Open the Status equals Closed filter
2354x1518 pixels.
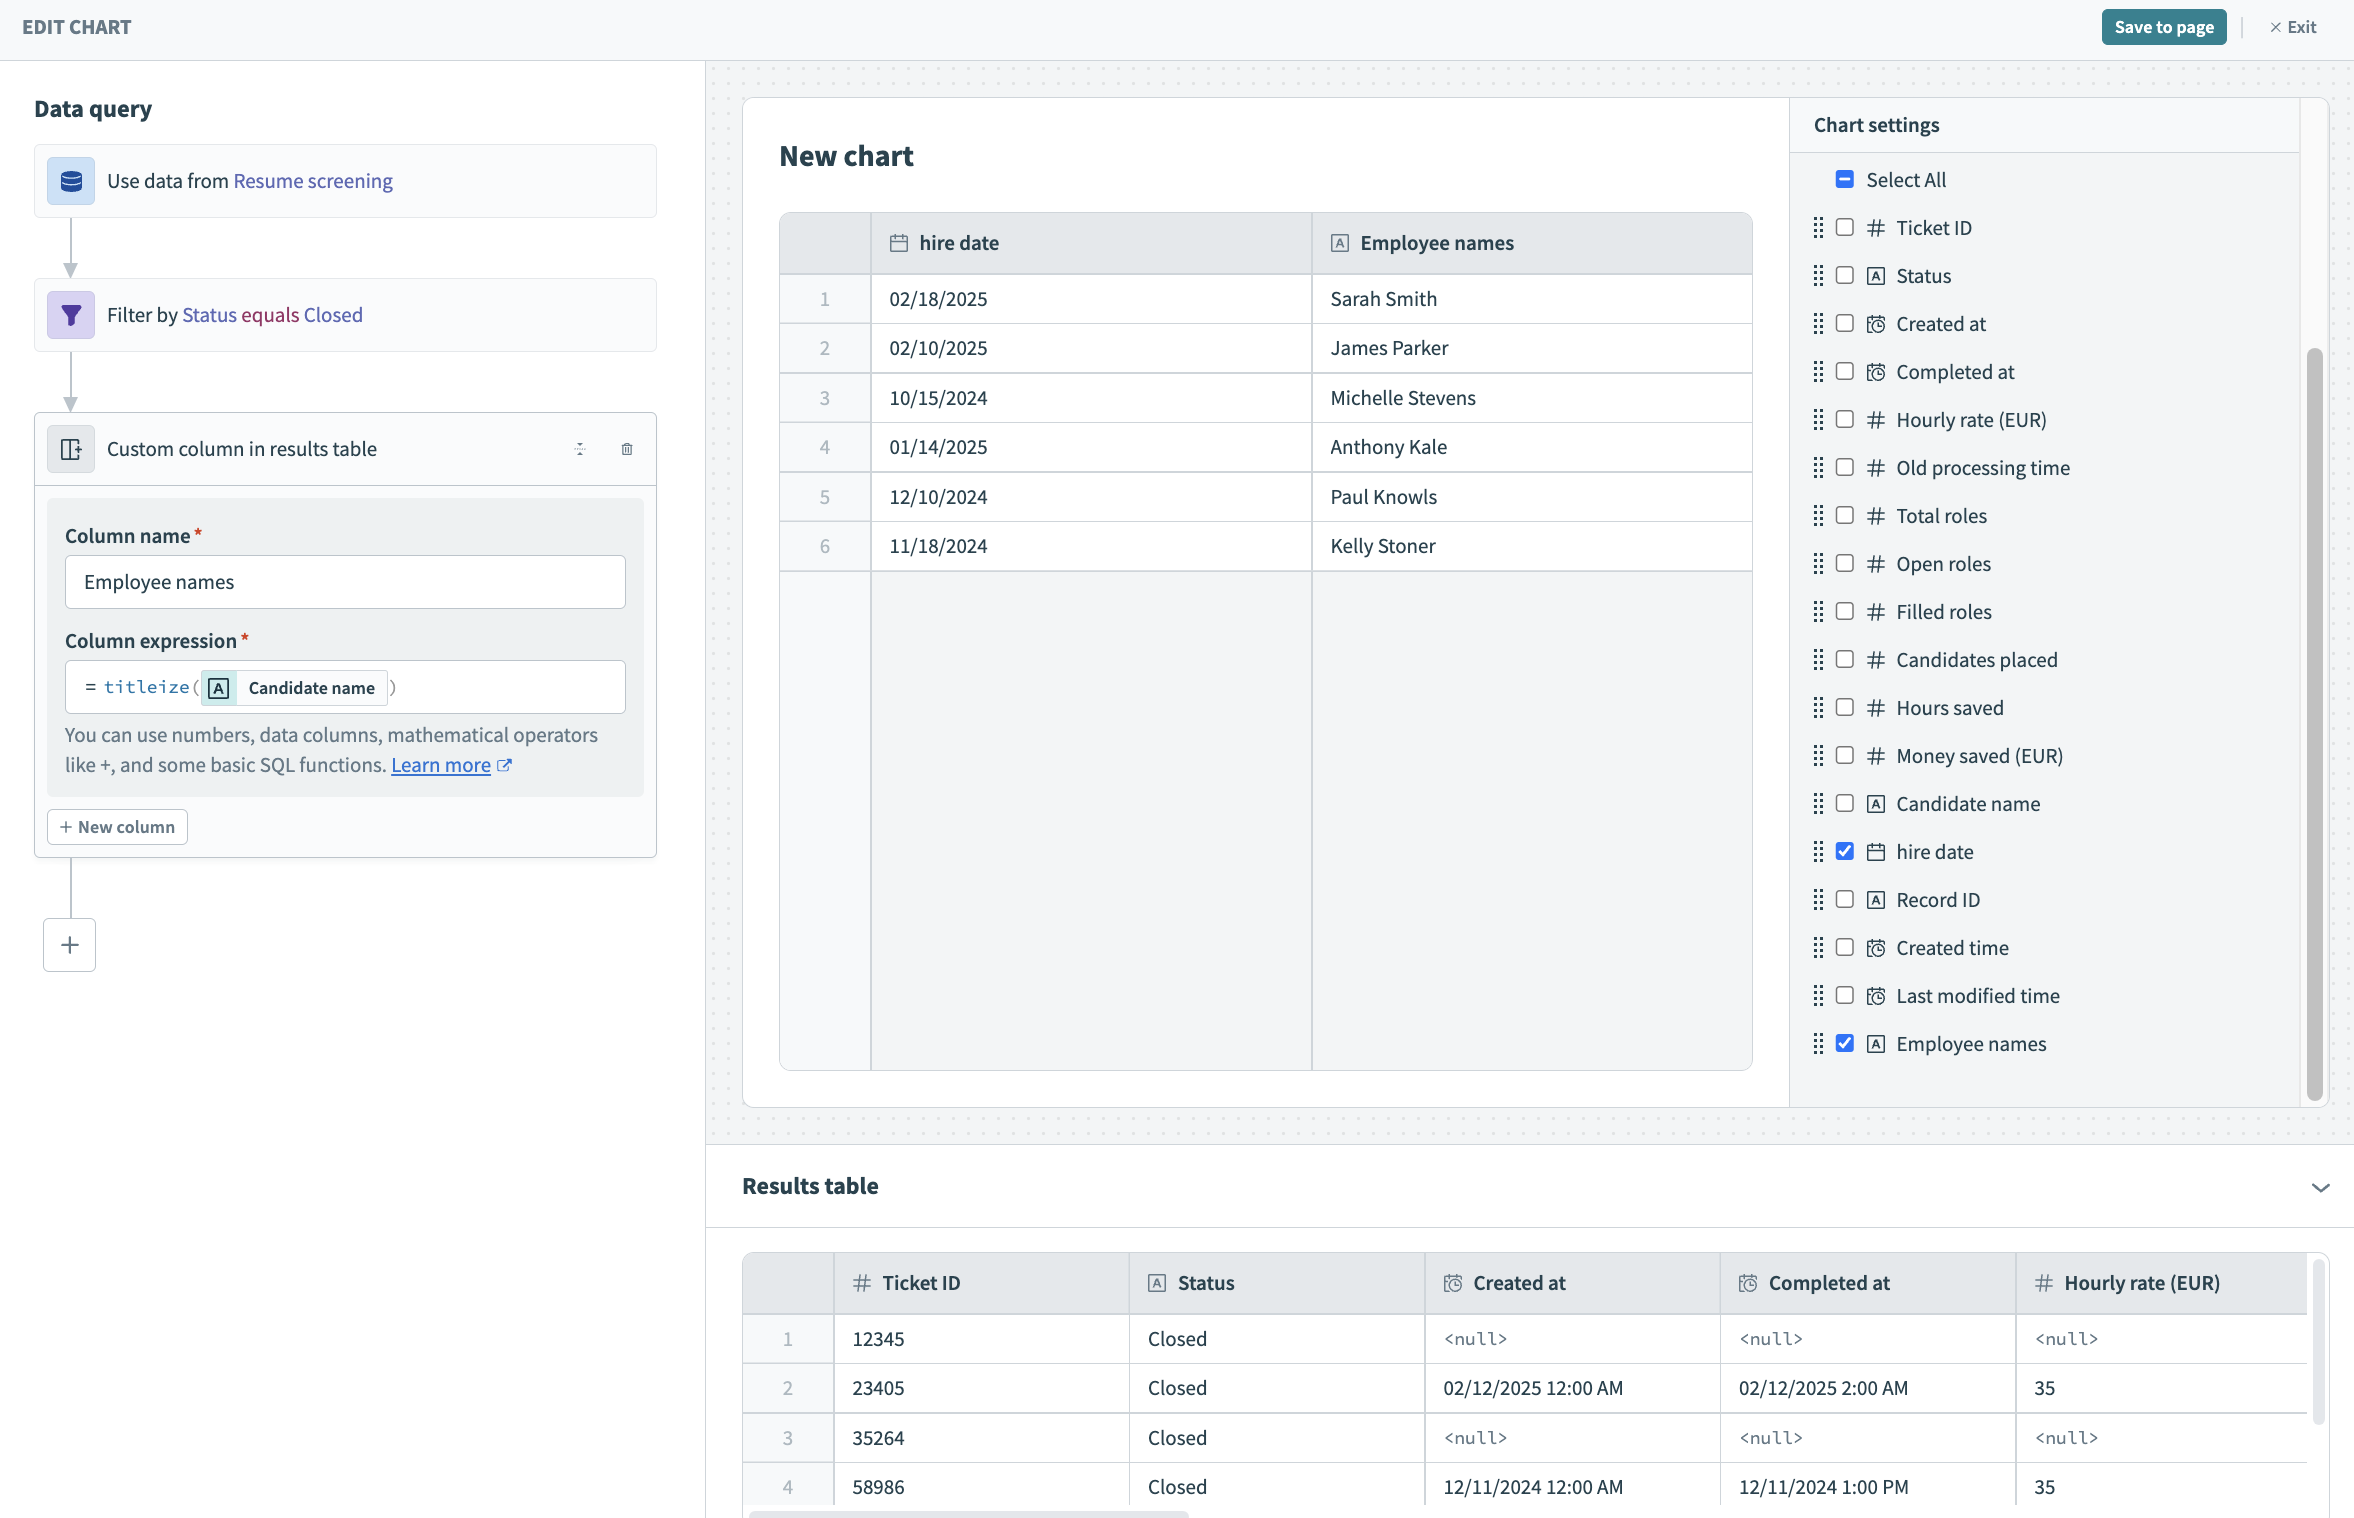(272, 315)
